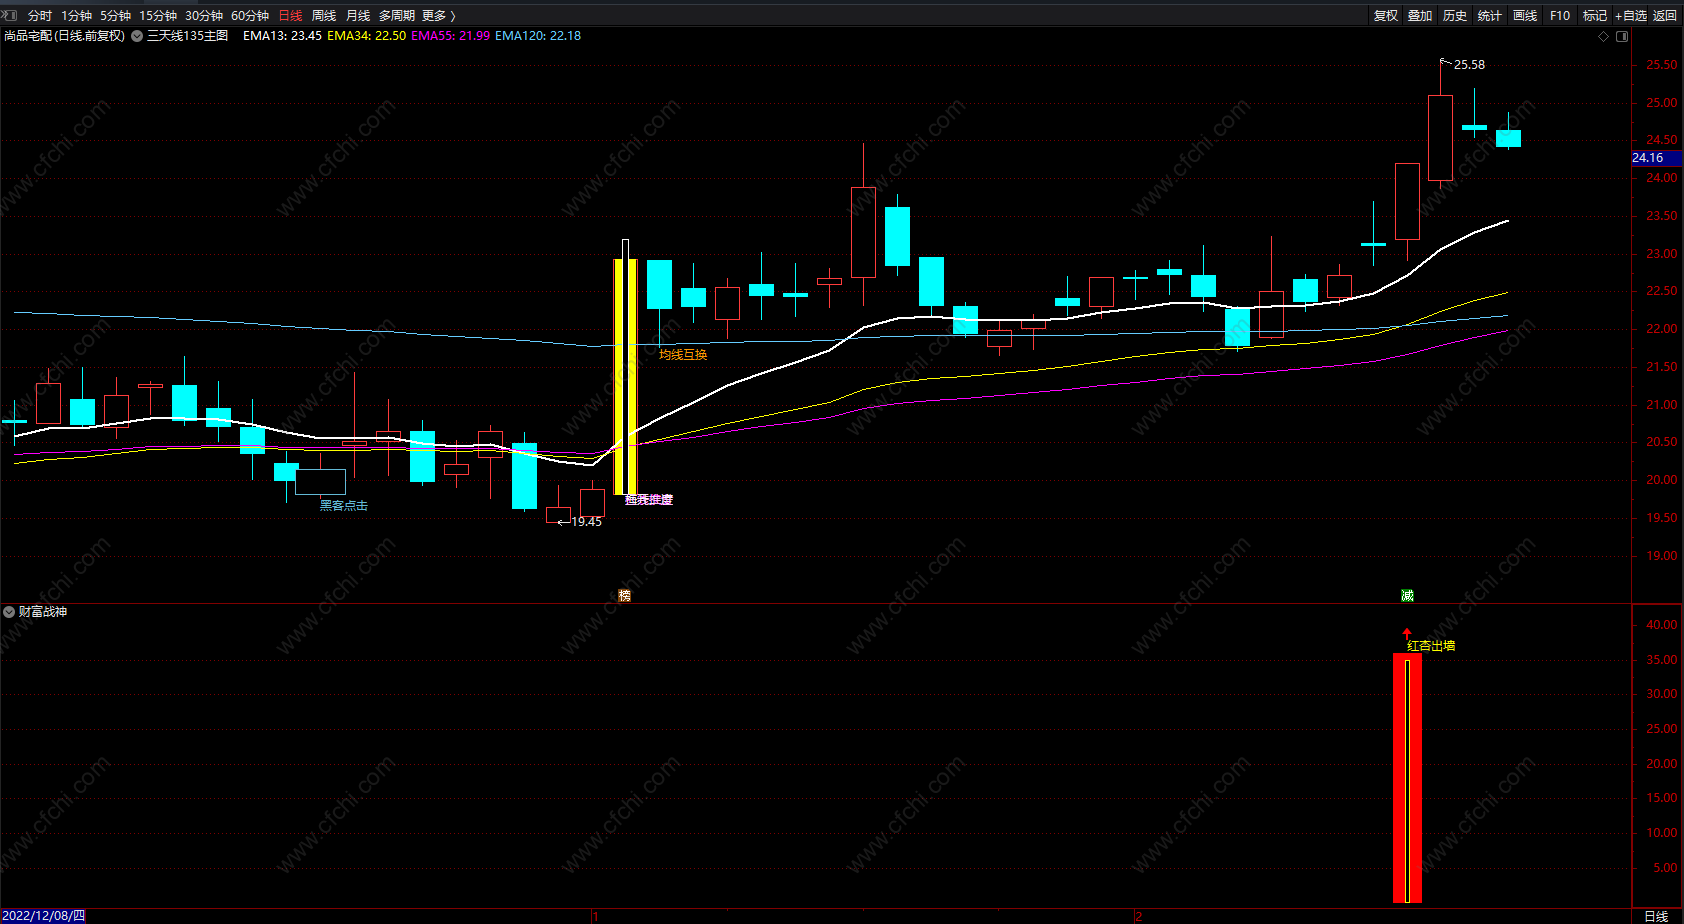Click the 黑客点击 signal label
This screenshot has height=924, width=1684.
(x=344, y=506)
